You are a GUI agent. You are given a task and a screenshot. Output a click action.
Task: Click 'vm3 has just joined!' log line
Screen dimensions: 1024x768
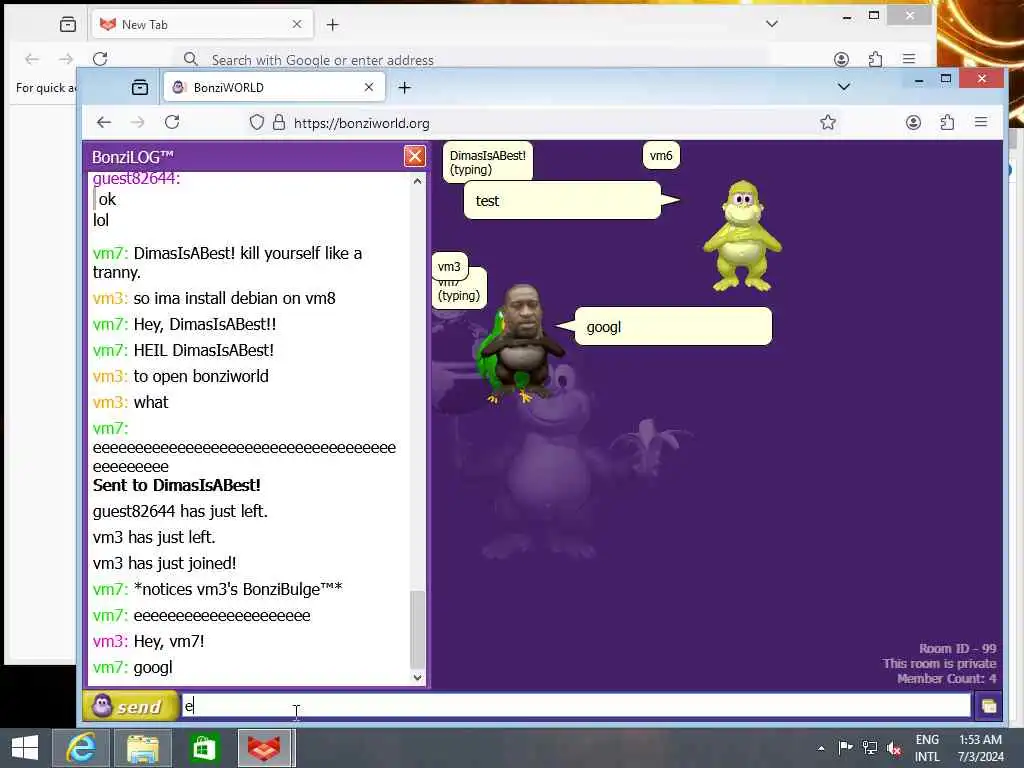pos(165,564)
